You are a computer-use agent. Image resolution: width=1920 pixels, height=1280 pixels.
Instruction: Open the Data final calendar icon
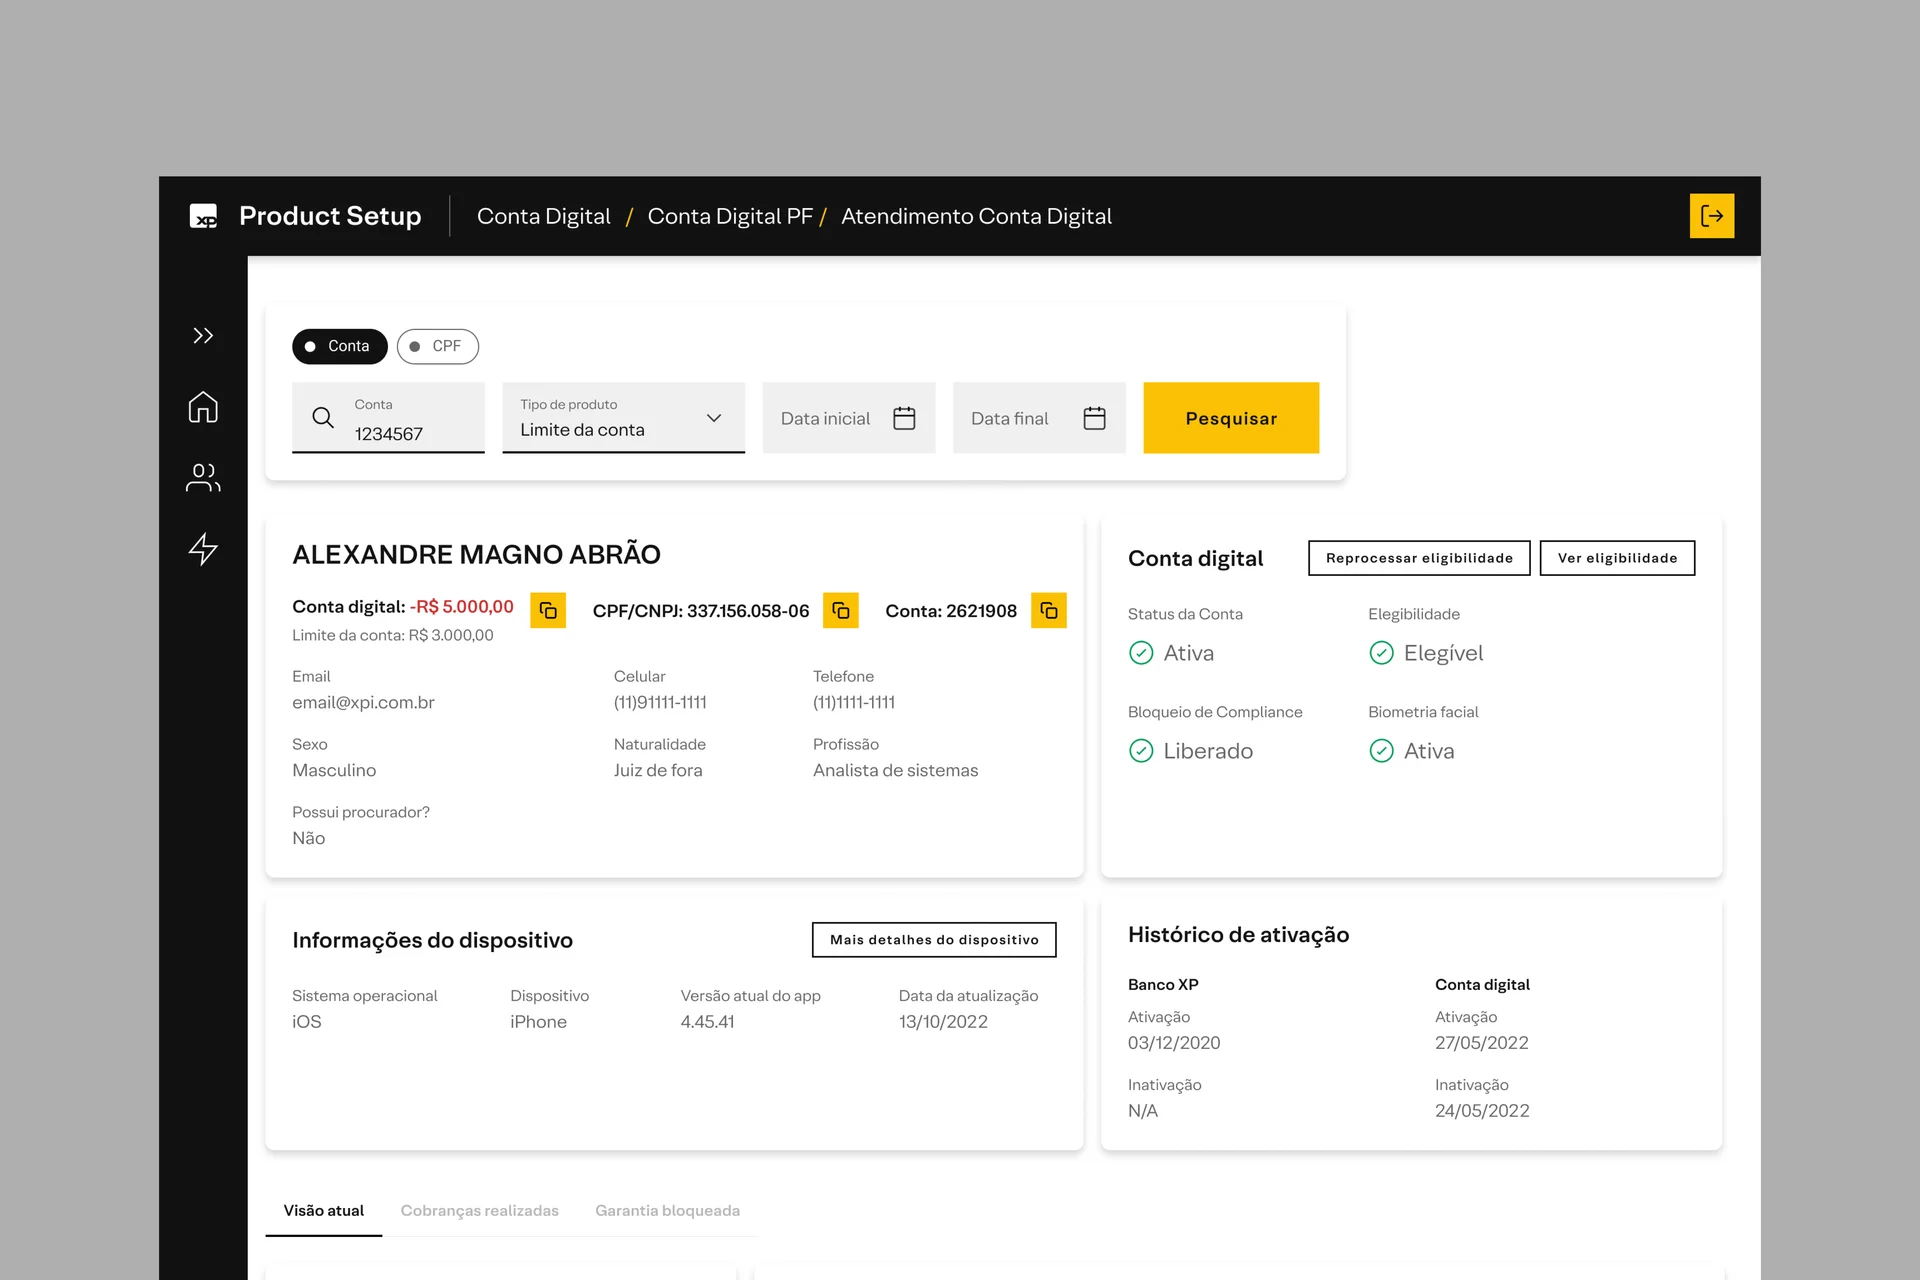click(1094, 418)
